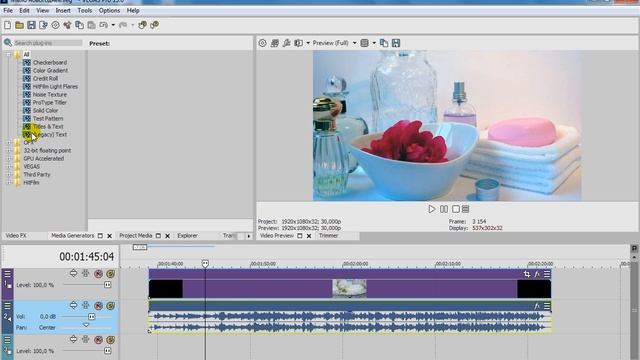Expand the VEGAS folder
The image size is (640, 360).
coord(9,167)
